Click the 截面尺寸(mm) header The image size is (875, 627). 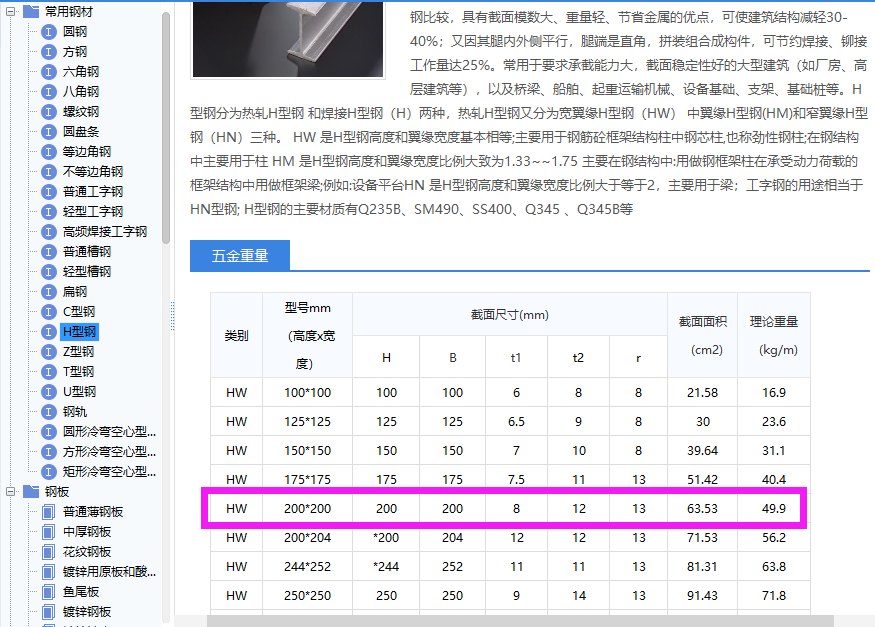point(509,315)
